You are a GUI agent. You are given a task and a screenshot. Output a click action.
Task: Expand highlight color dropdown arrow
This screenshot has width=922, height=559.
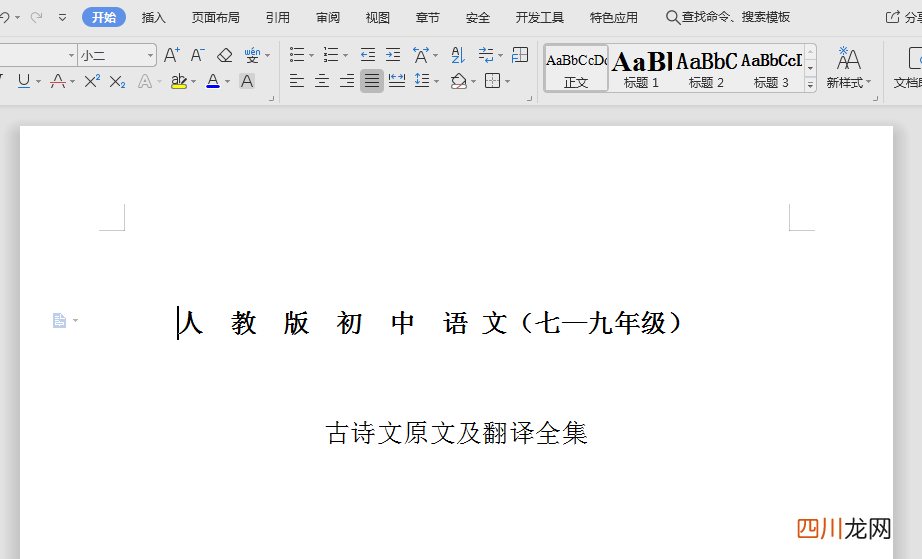click(x=193, y=81)
